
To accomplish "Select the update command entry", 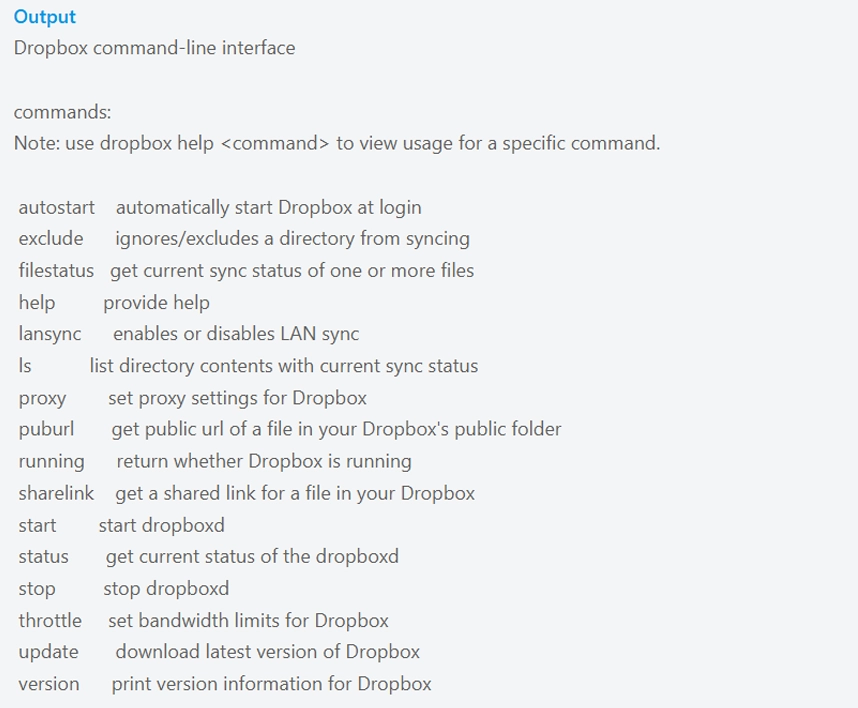I will [x=48, y=652].
